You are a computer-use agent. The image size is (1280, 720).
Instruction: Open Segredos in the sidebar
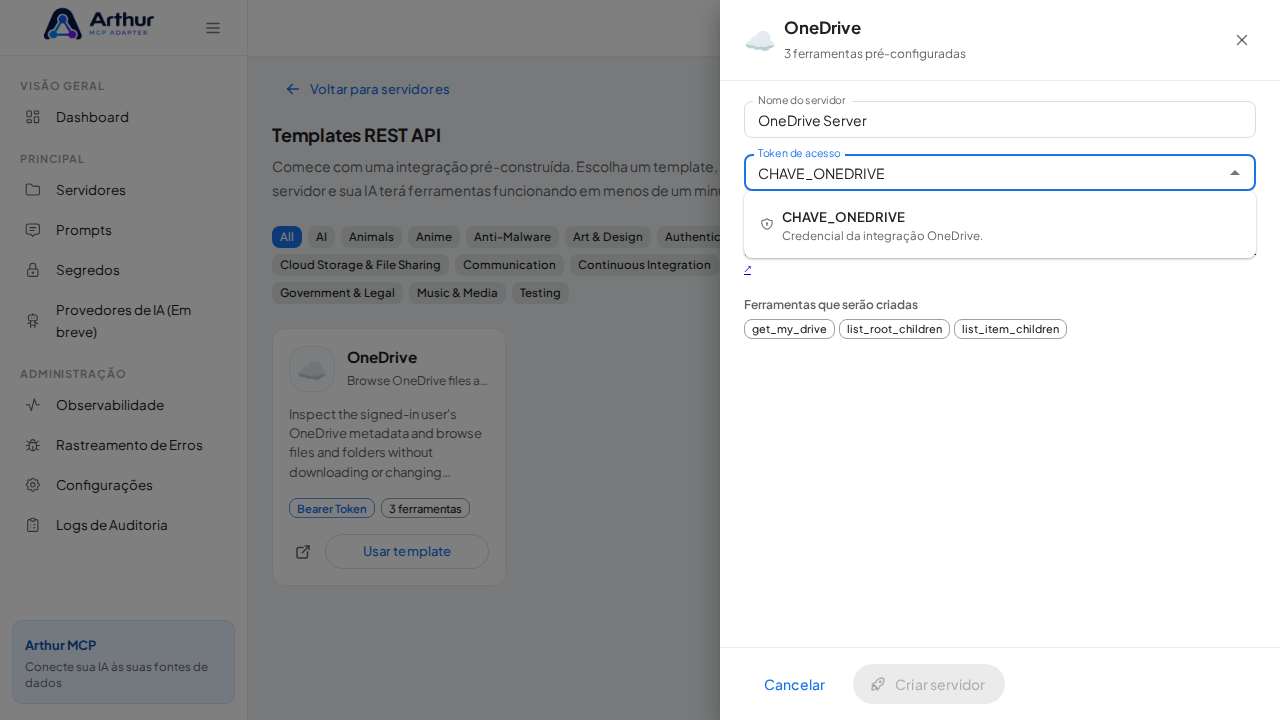click(x=124, y=270)
